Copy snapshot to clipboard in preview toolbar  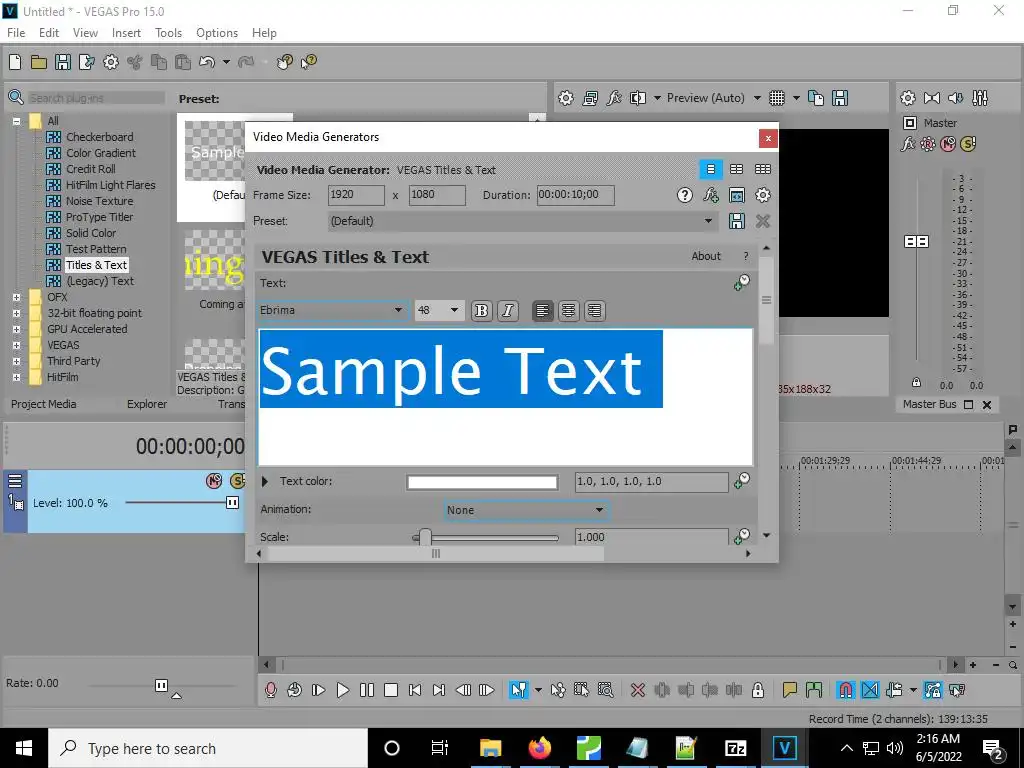point(816,98)
